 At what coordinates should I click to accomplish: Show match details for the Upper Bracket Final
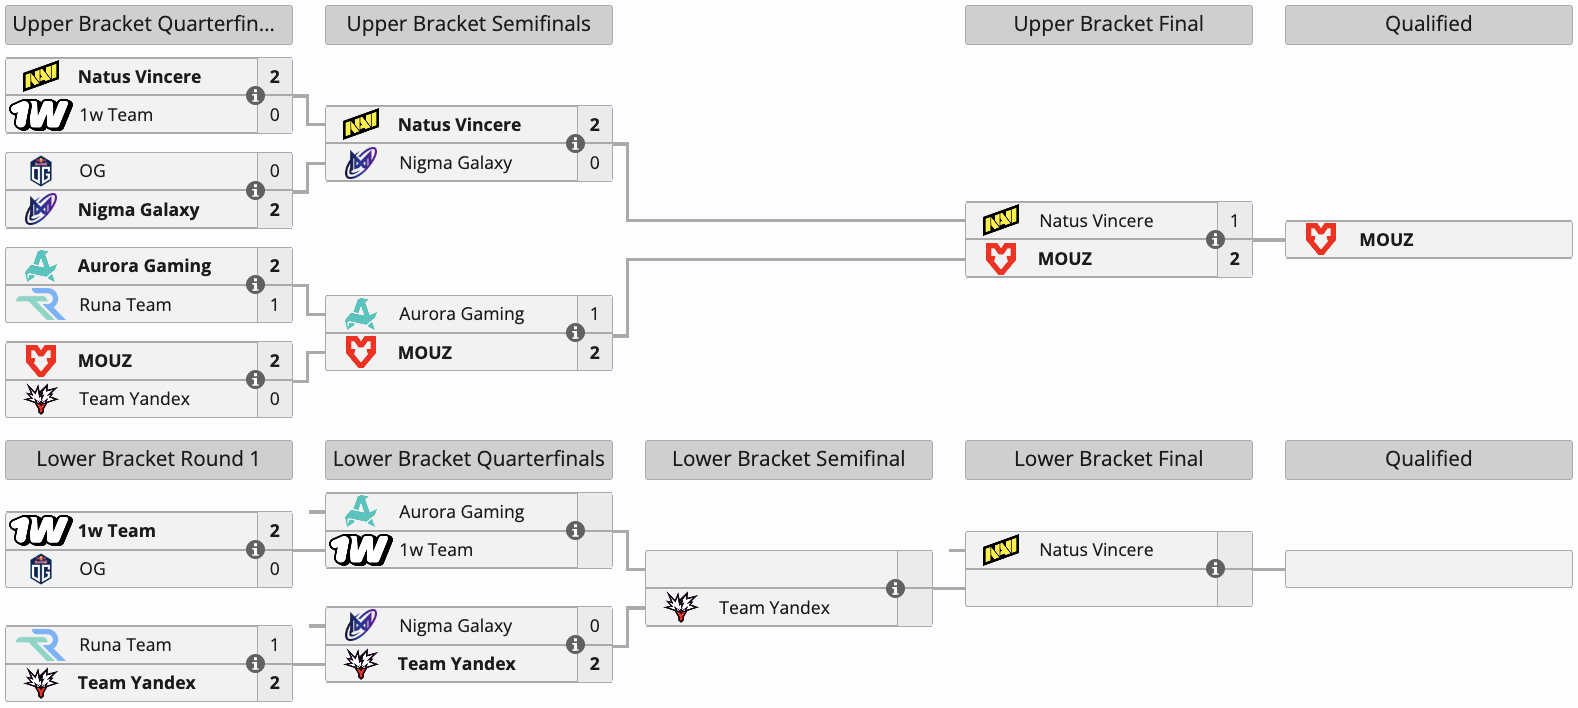click(x=1215, y=239)
